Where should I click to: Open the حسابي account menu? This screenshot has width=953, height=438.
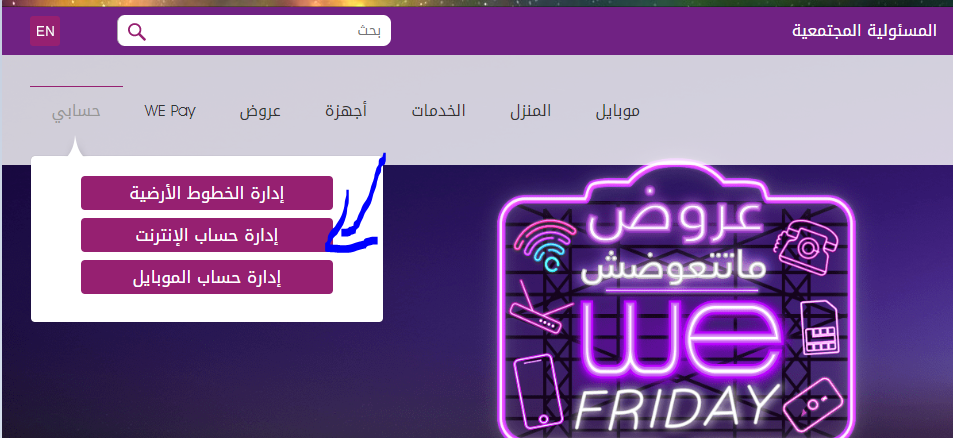pos(76,112)
